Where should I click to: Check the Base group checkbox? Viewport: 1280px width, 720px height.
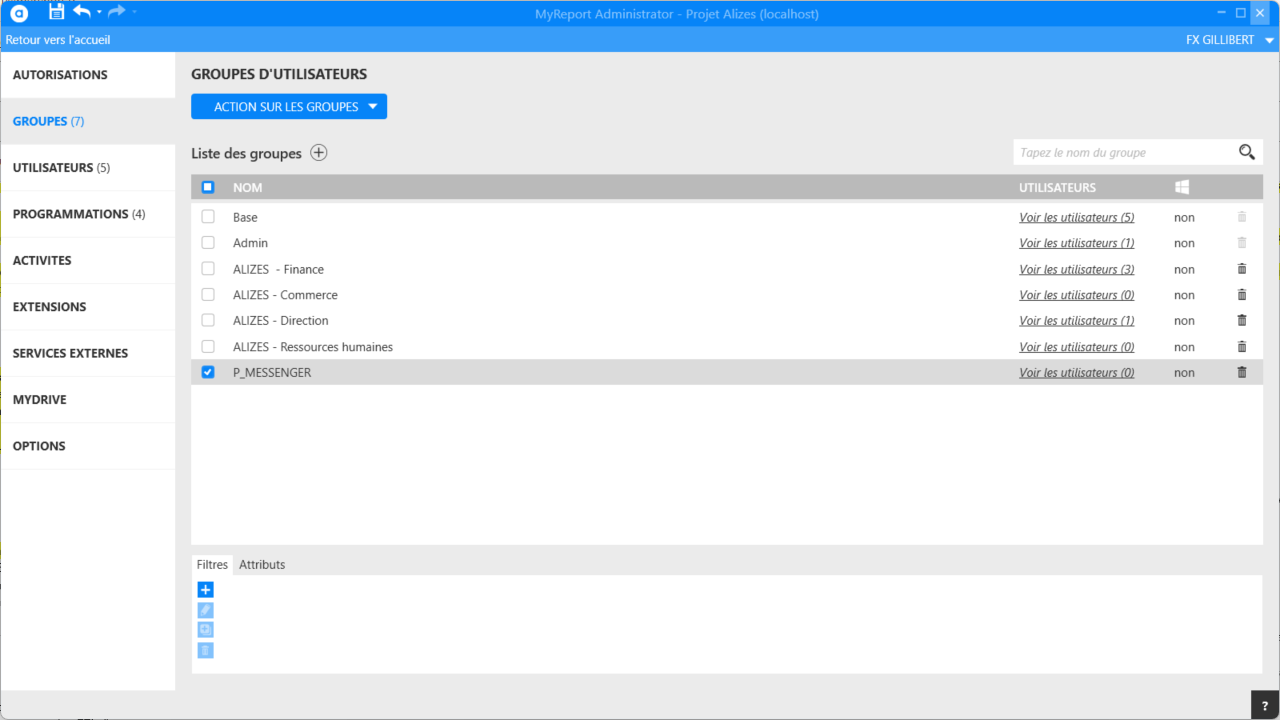pyautogui.click(x=208, y=217)
